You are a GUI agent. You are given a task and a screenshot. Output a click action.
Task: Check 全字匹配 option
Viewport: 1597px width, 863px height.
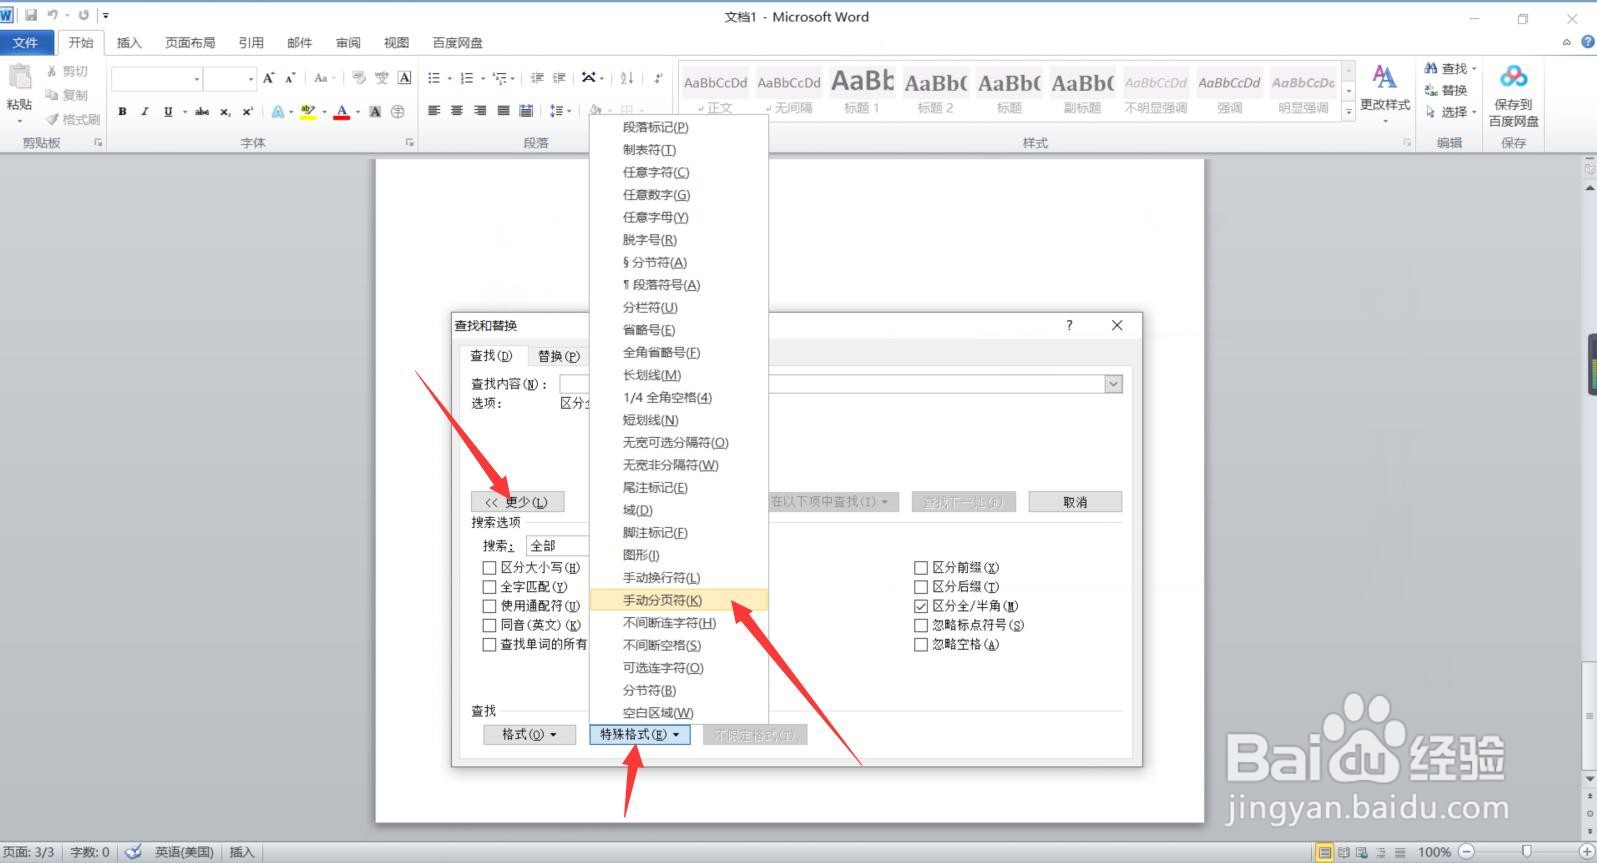[x=489, y=587]
